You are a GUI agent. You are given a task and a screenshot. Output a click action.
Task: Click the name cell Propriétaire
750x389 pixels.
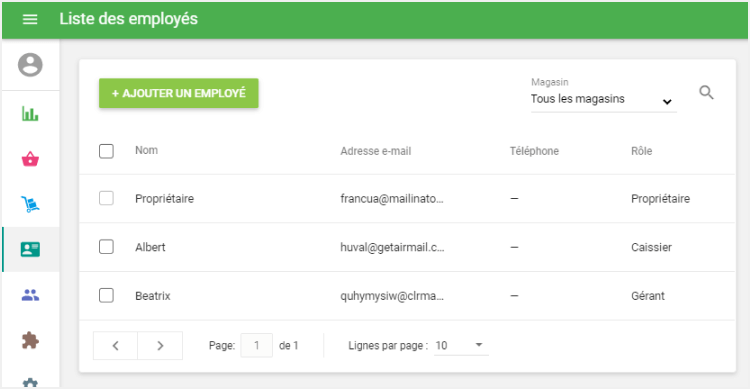(165, 199)
